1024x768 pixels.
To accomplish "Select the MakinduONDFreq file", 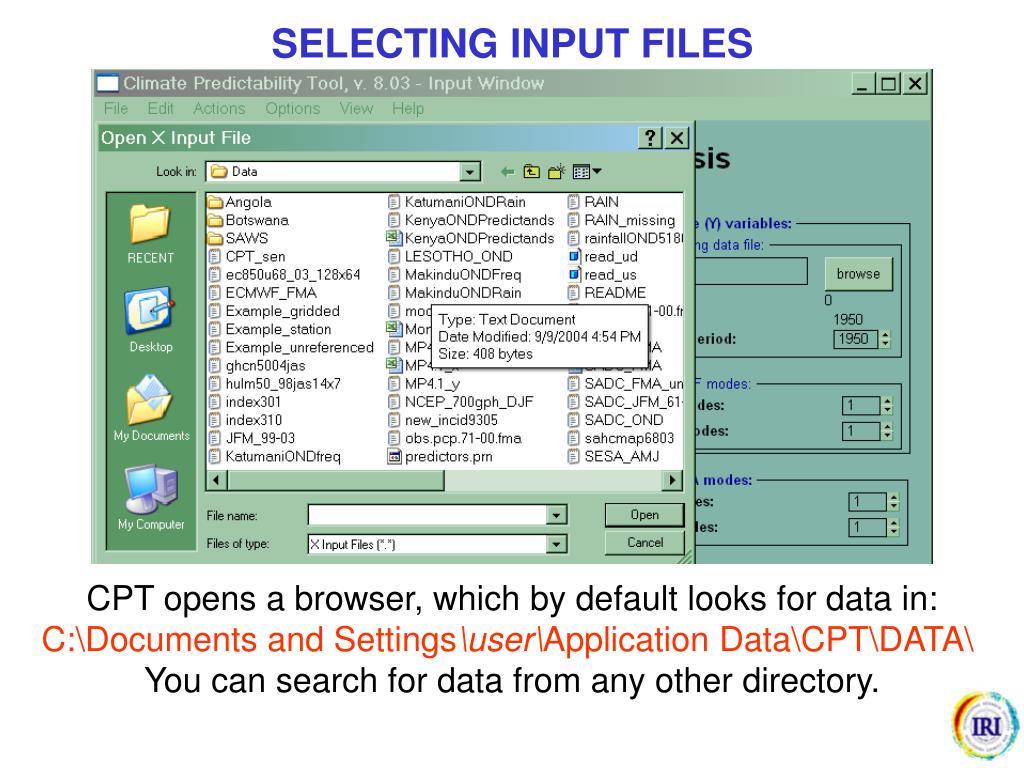I will 455,275.
